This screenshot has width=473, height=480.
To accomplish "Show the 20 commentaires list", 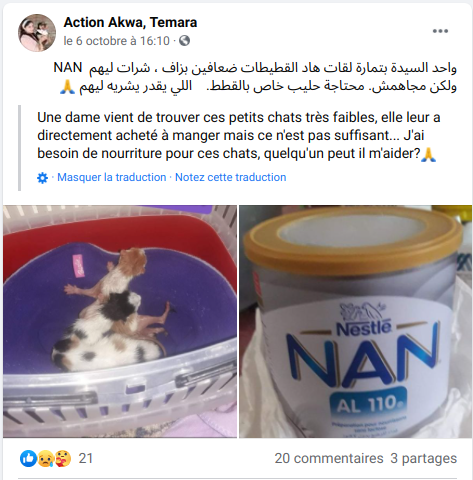I will tap(329, 459).
